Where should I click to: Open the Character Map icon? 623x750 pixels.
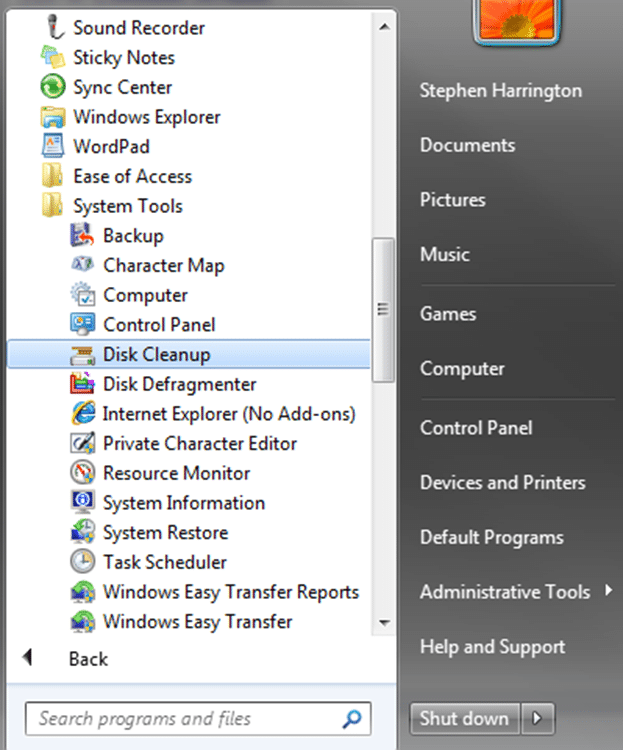coord(82,265)
